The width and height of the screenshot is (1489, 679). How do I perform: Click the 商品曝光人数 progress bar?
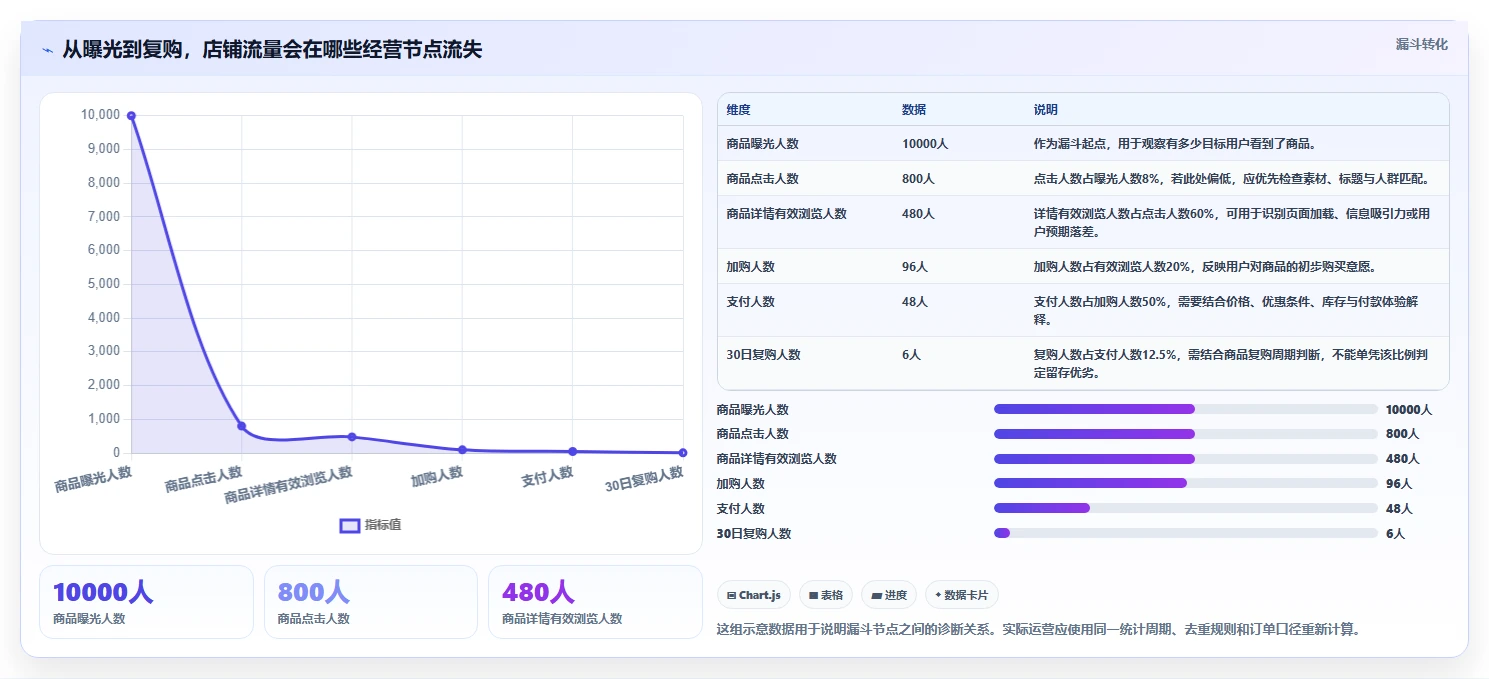(1186, 409)
